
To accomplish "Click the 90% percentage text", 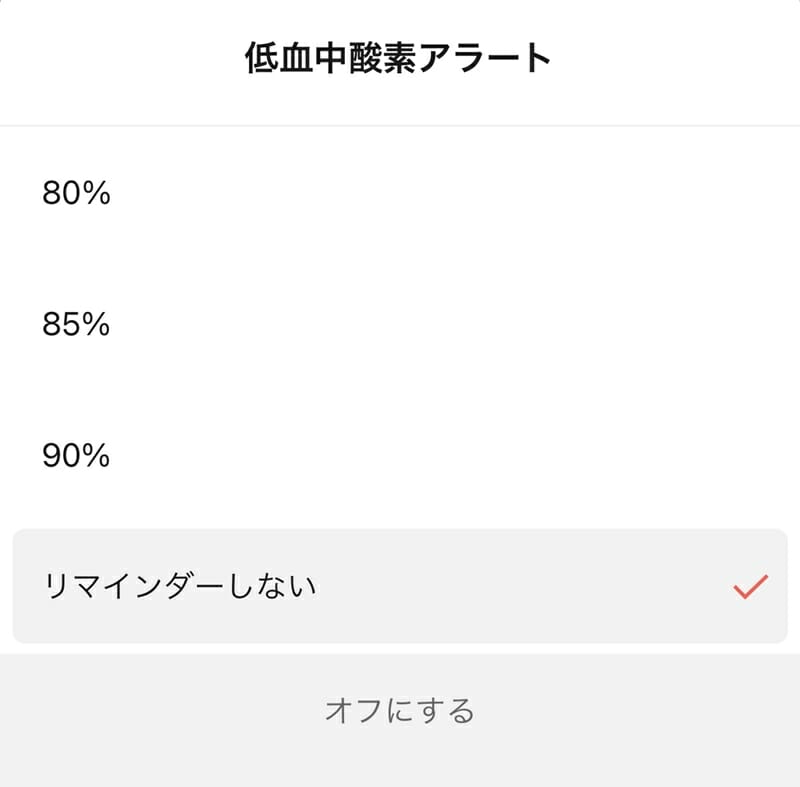I will point(76,456).
